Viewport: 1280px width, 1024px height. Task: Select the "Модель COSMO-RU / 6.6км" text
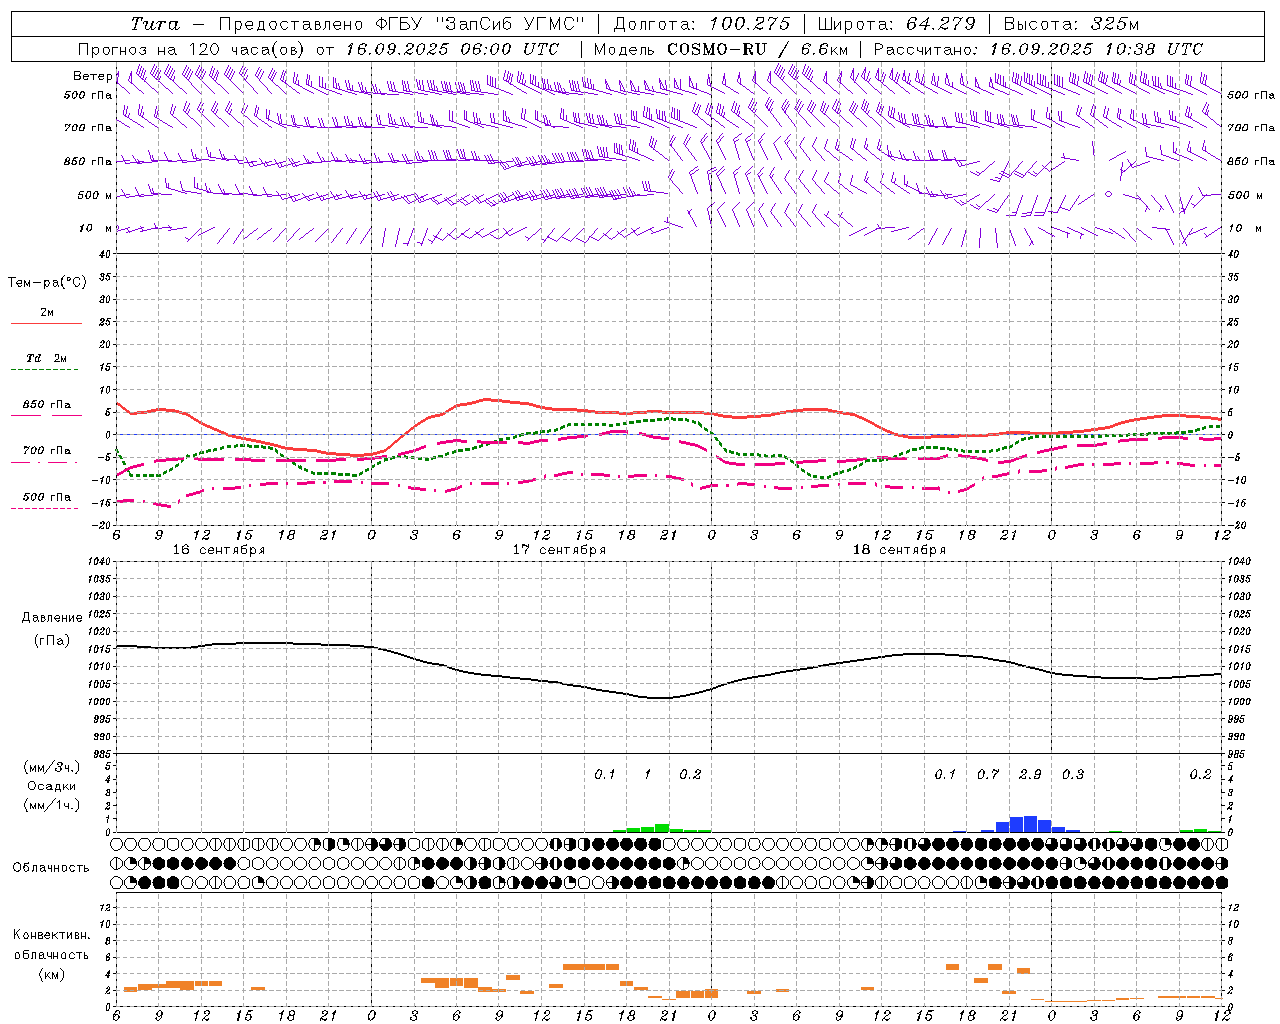click(721, 49)
